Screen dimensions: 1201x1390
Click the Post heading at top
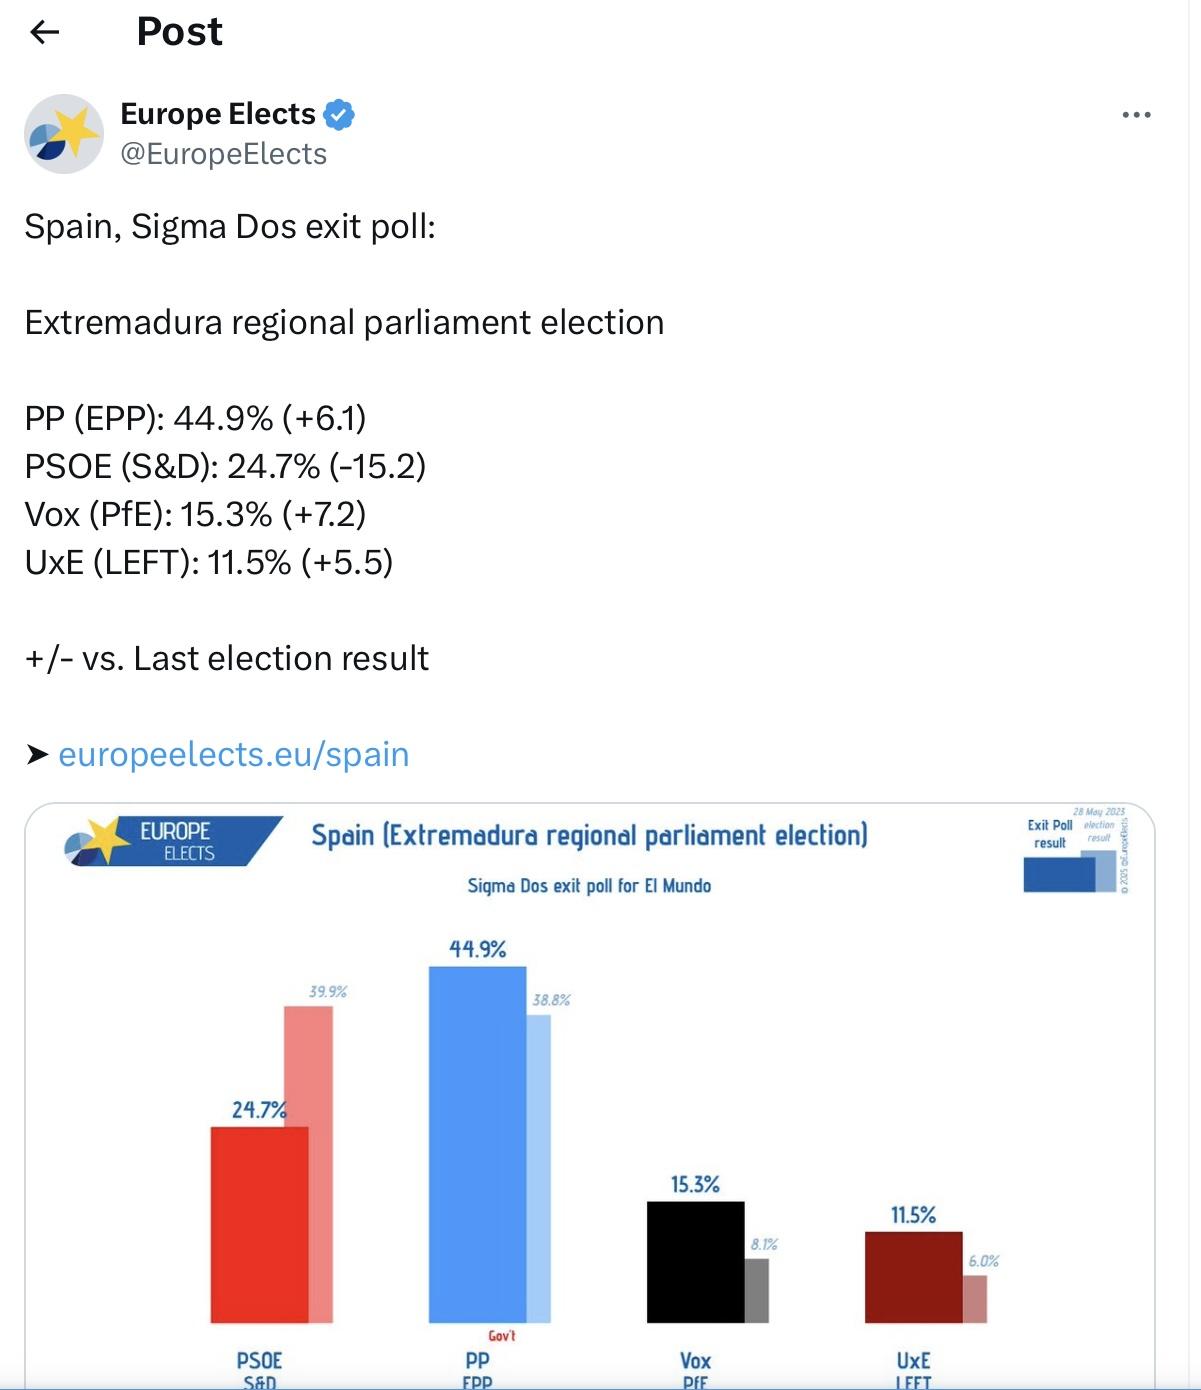tap(179, 32)
